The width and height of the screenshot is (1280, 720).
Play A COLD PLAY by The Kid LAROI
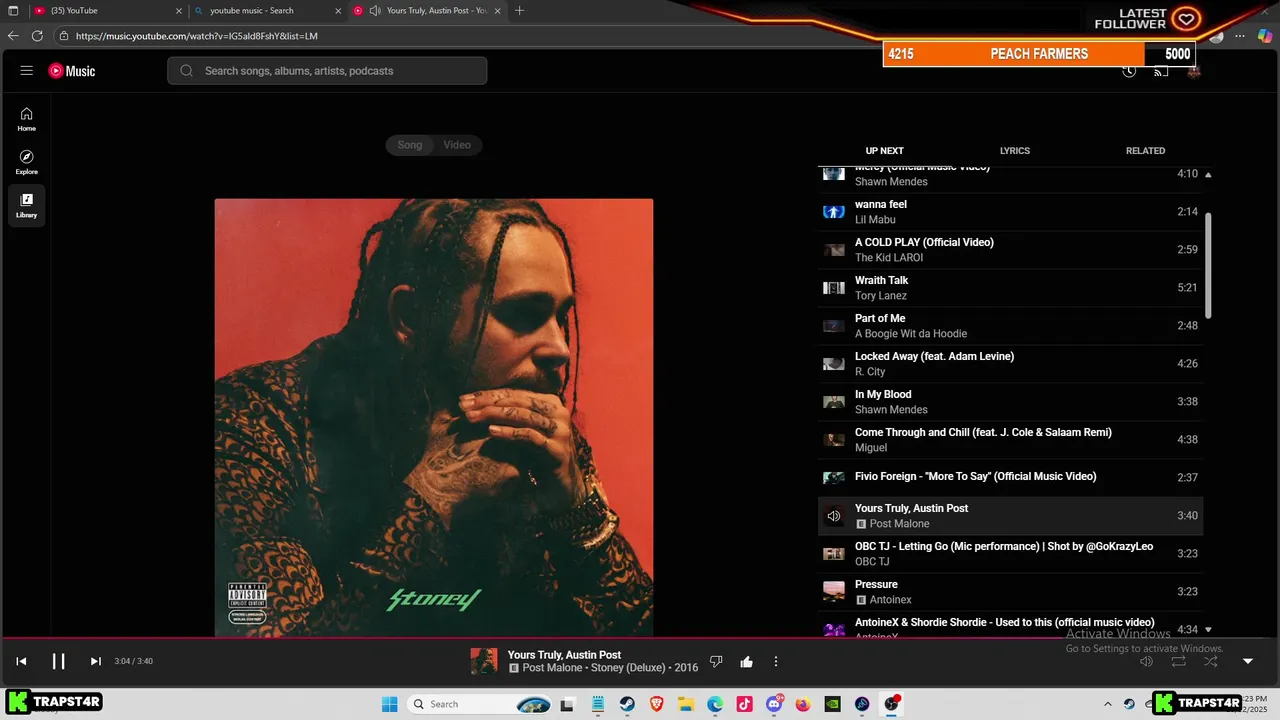point(1010,250)
